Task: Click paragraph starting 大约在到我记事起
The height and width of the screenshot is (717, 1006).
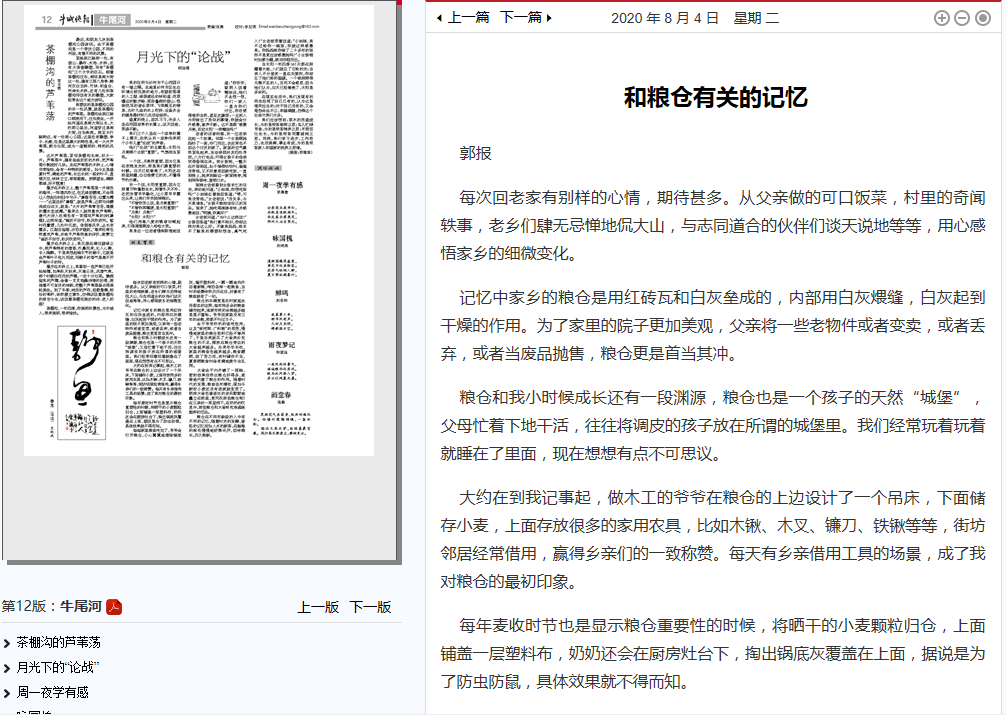Action: pos(713,540)
